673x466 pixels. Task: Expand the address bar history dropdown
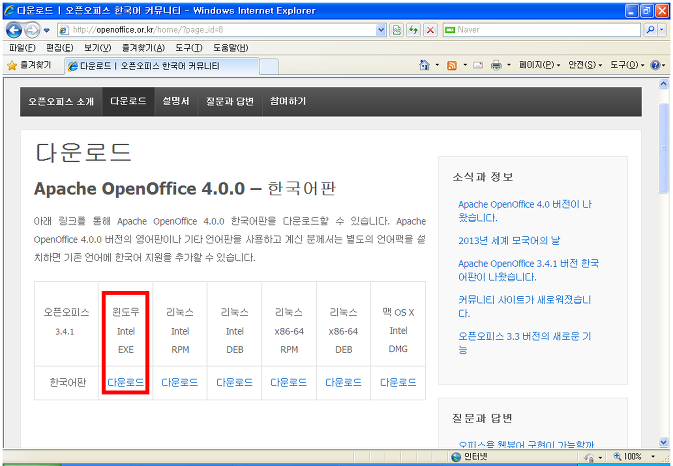381,30
